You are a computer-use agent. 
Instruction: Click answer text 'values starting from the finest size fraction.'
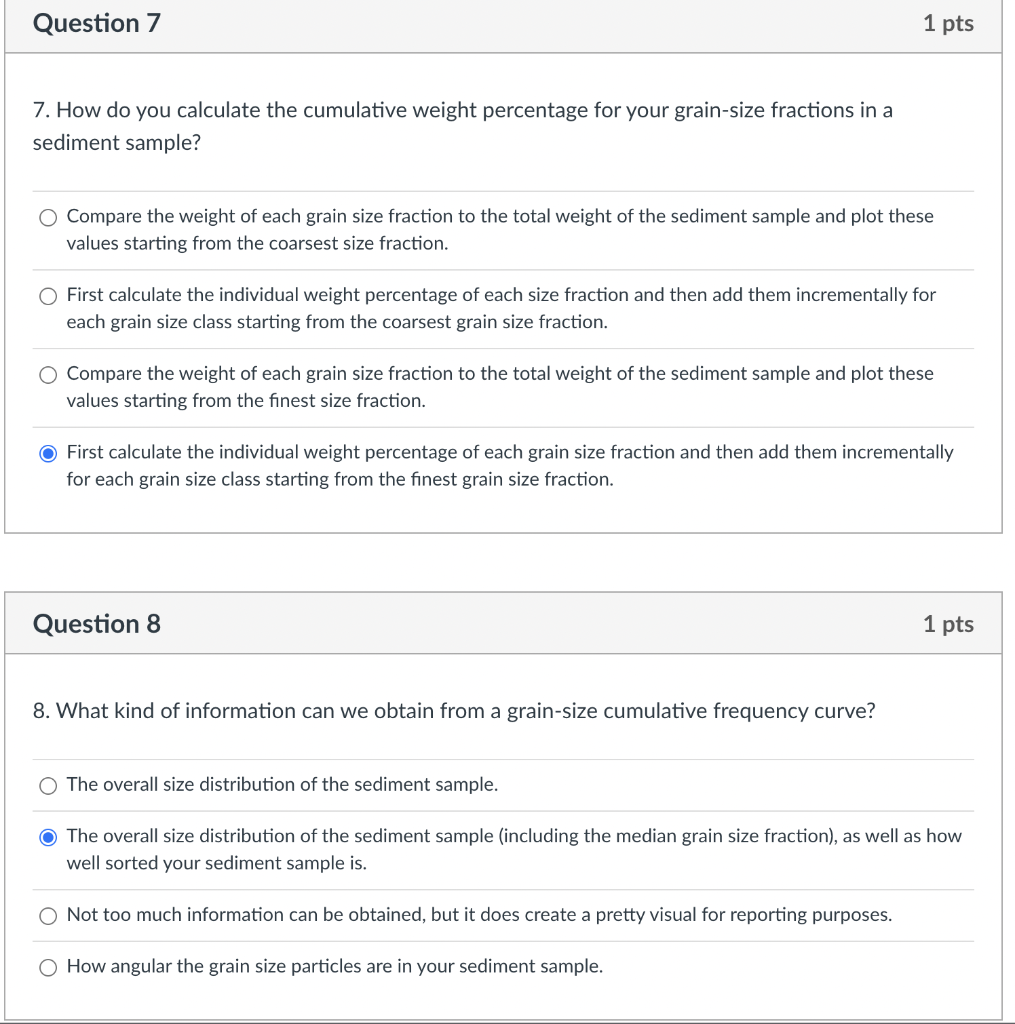coord(246,400)
